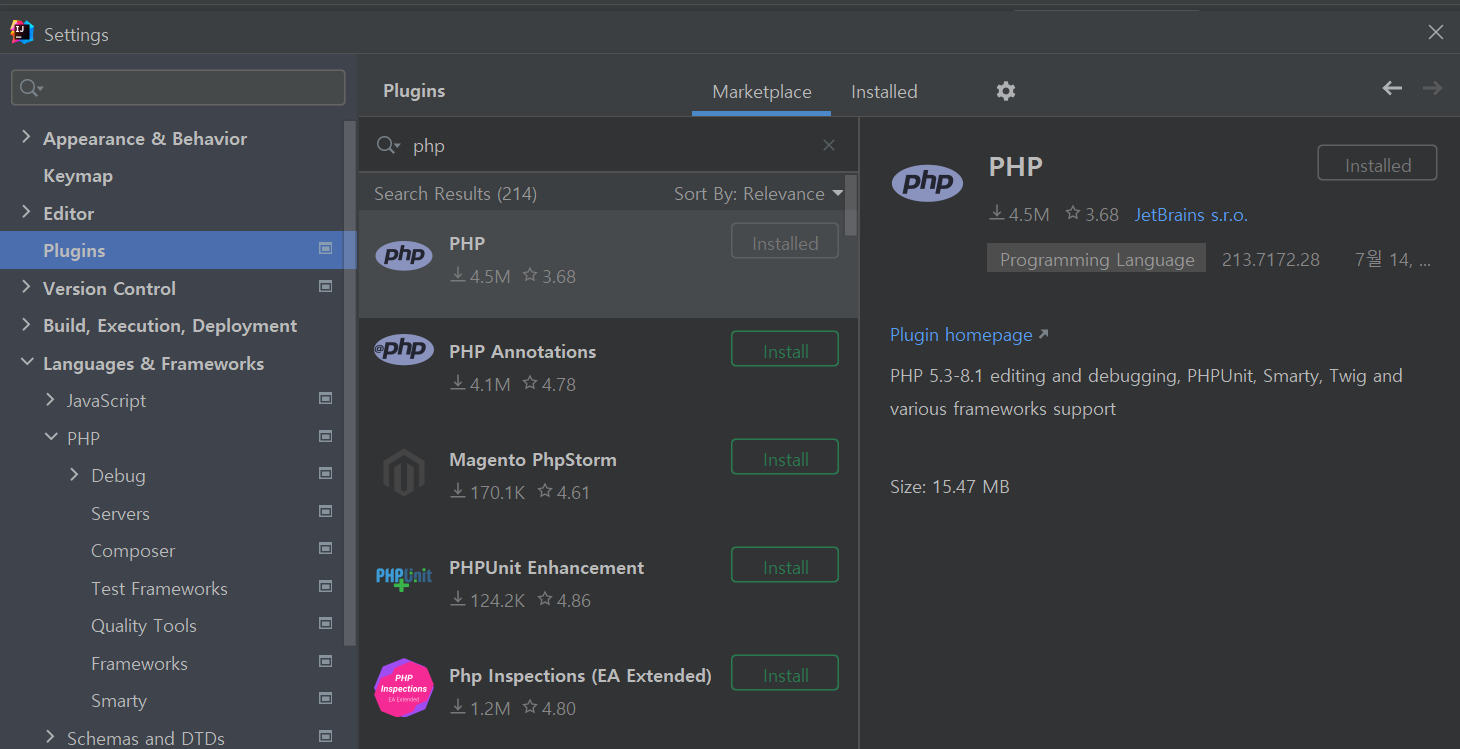Select the PHPUnit Enhancement result title
The image size is (1460, 749).
[x=547, y=568]
